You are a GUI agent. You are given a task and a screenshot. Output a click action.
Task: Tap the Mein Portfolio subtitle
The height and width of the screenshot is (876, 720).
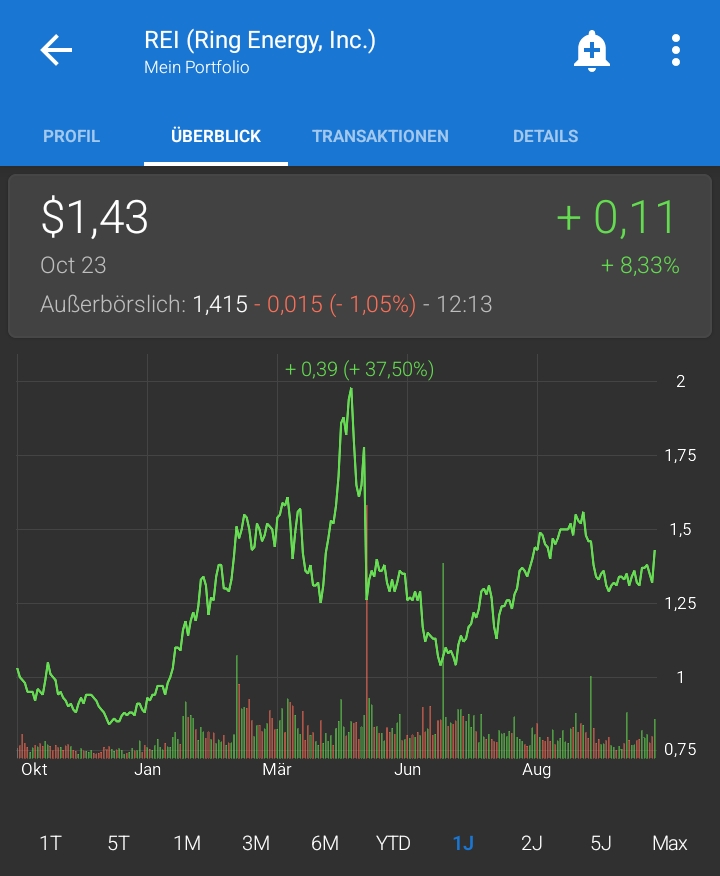coord(197,67)
